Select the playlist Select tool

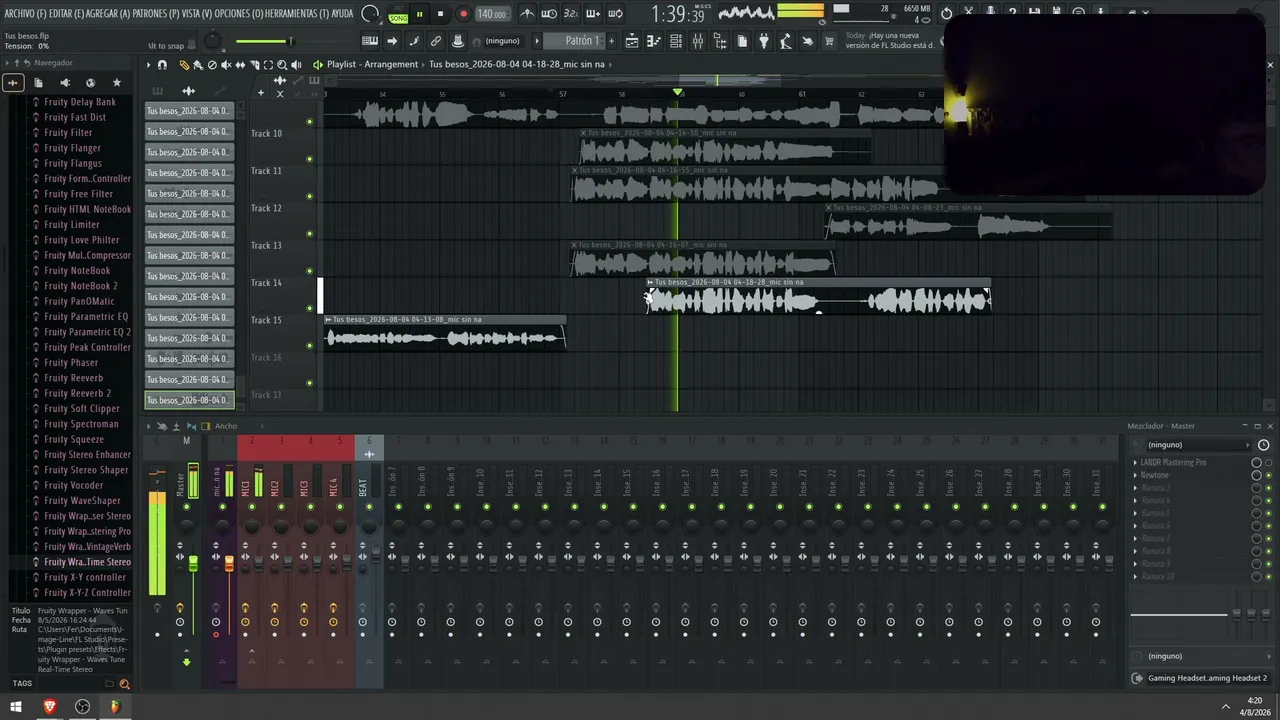[268, 65]
